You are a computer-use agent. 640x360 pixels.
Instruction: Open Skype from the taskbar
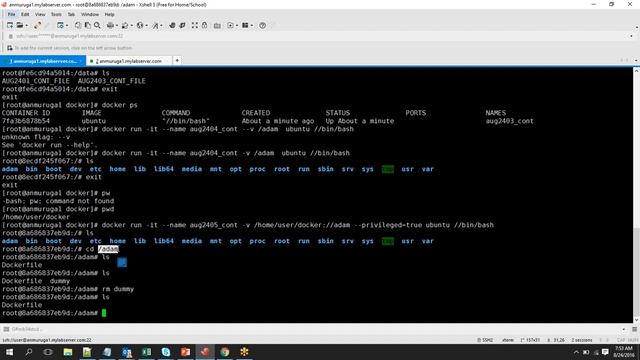(x=166, y=352)
